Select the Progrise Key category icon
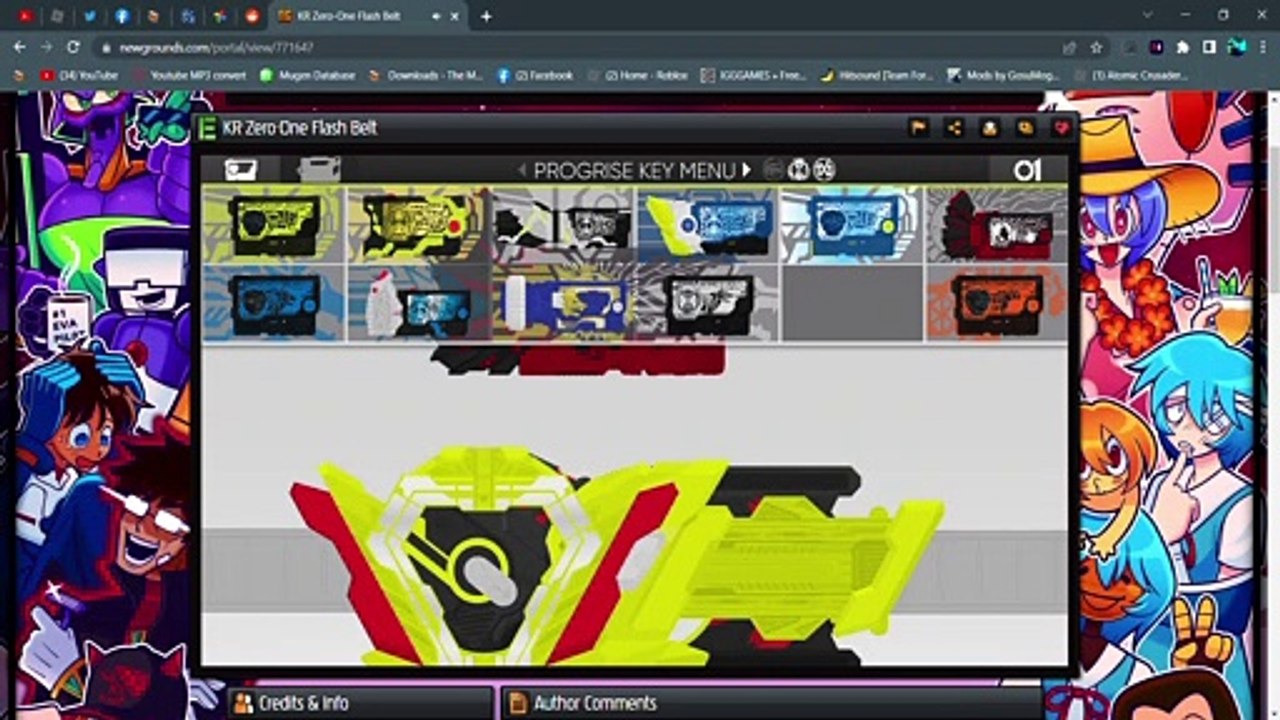Image resolution: width=1280 pixels, height=720 pixels. click(x=241, y=169)
